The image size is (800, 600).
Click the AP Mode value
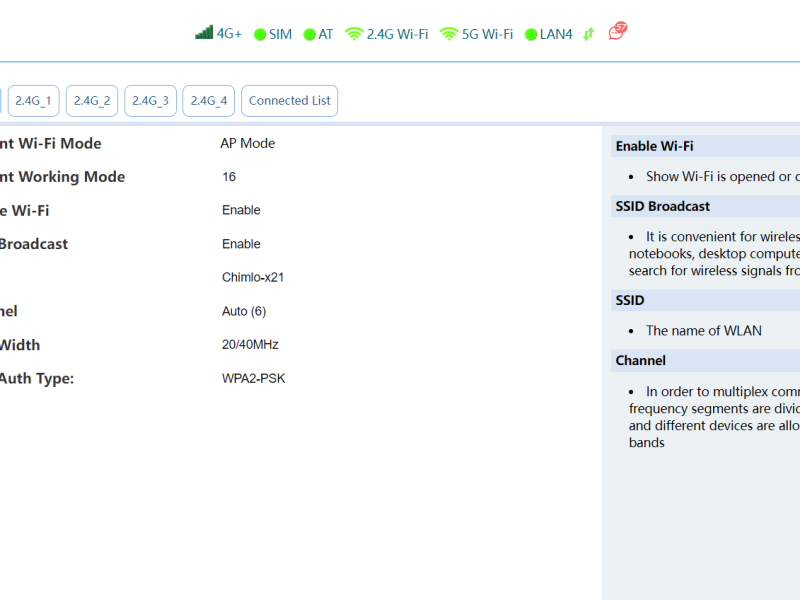click(x=247, y=143)
